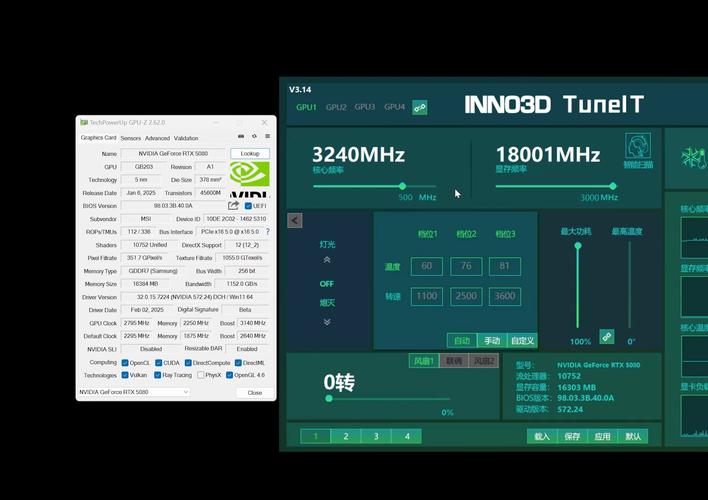Select profile slot 3
Screen dimensions: 708x500
(376, 436)
